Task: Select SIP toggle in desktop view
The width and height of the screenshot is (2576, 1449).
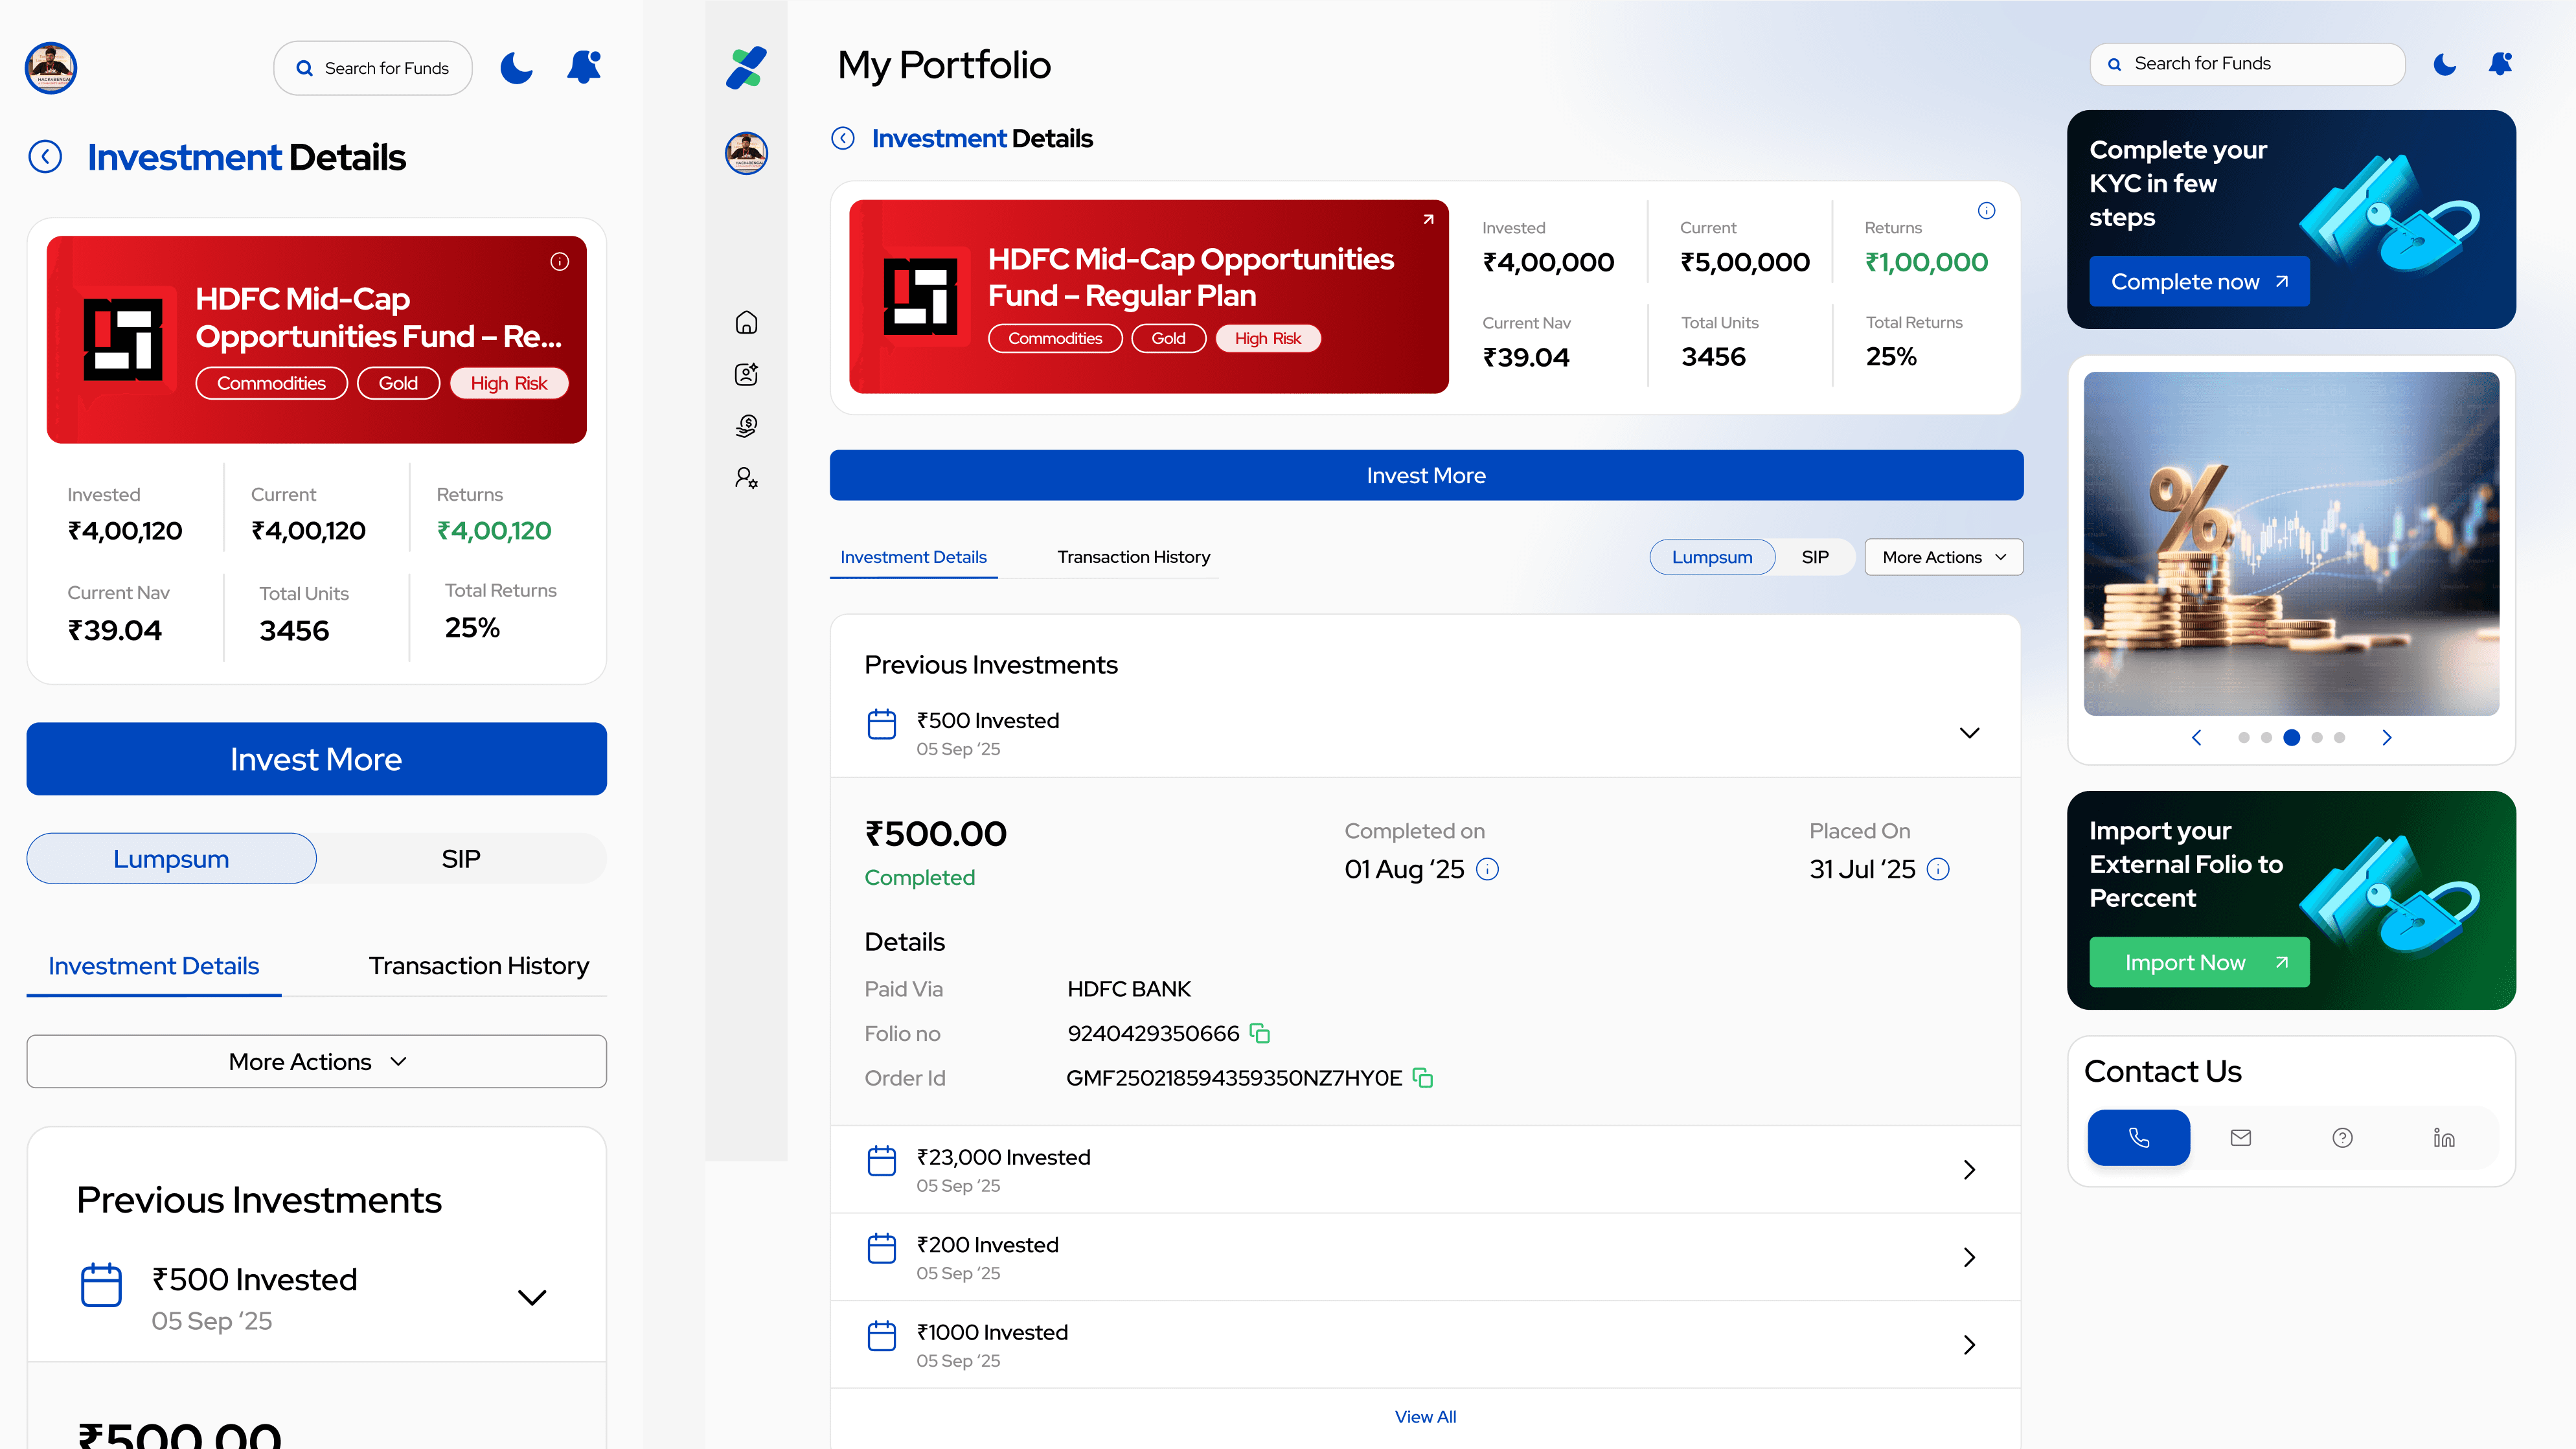Action: [1815, 557]
